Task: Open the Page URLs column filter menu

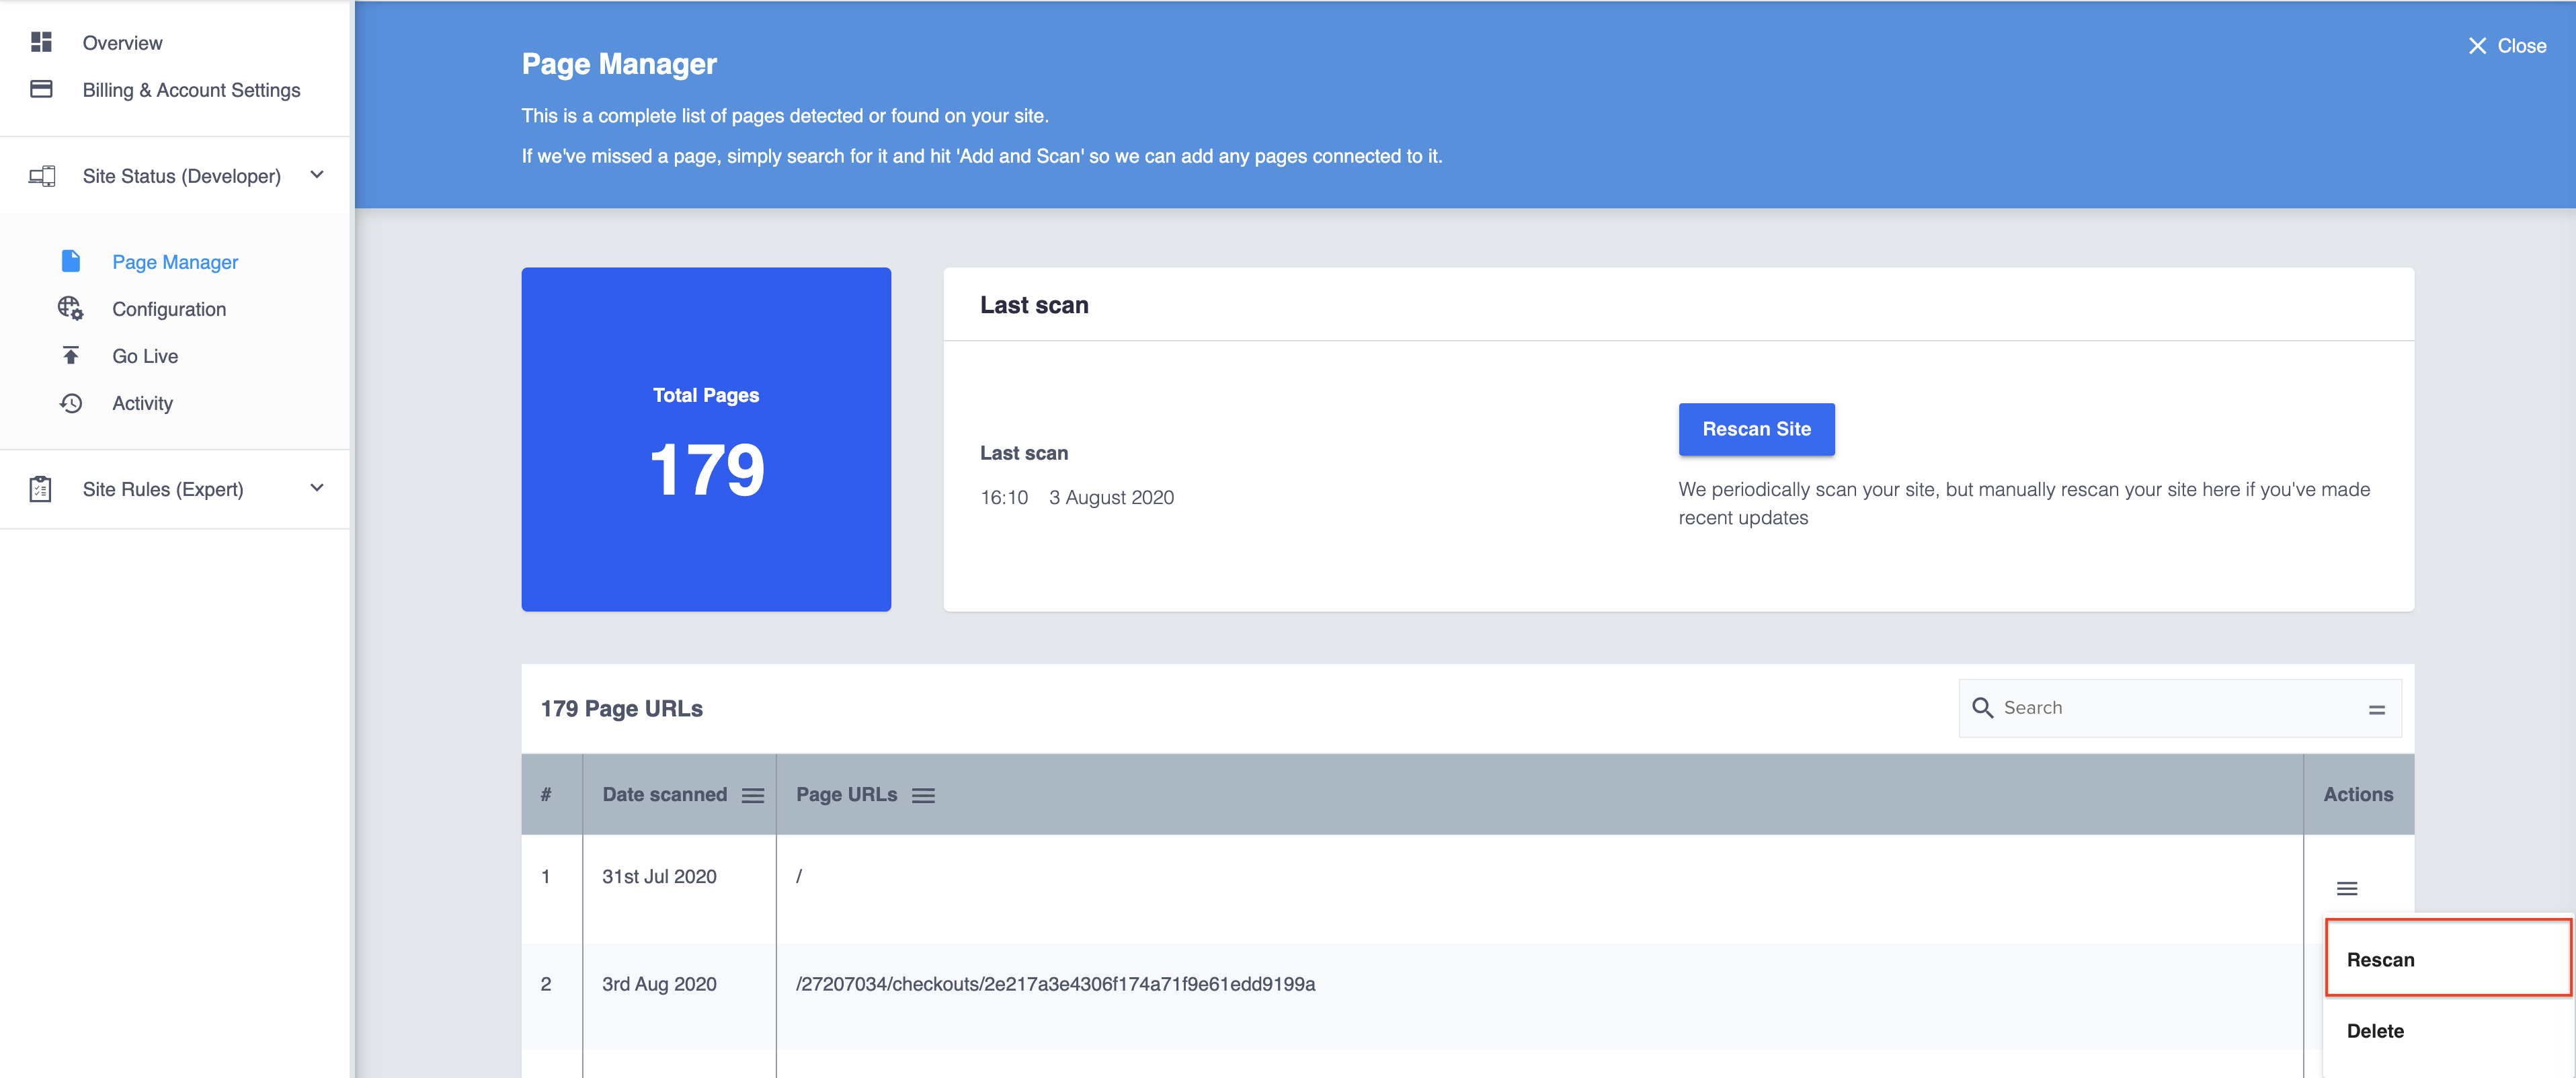Action: click(x=923, y=795)
